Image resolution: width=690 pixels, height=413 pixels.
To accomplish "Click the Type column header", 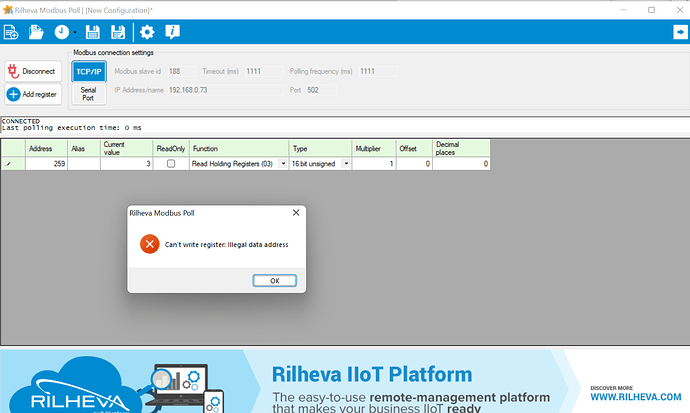I will (x=320, y=149).
